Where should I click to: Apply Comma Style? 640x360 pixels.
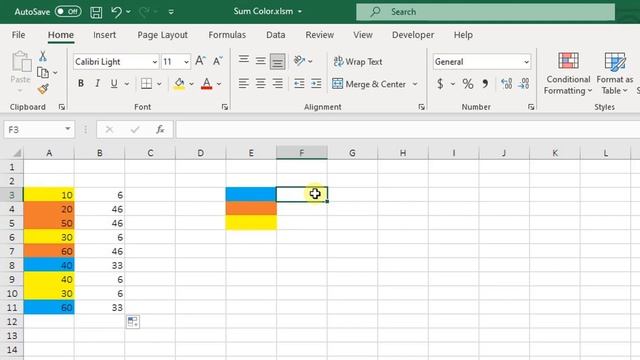coord(485,84)
